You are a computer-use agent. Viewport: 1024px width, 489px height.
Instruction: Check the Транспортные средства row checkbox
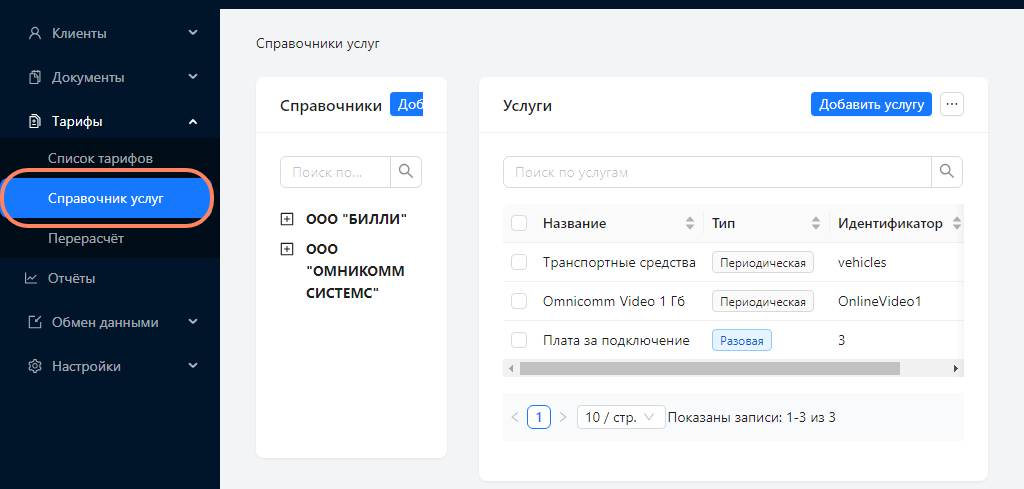click(x=519, y=262)
